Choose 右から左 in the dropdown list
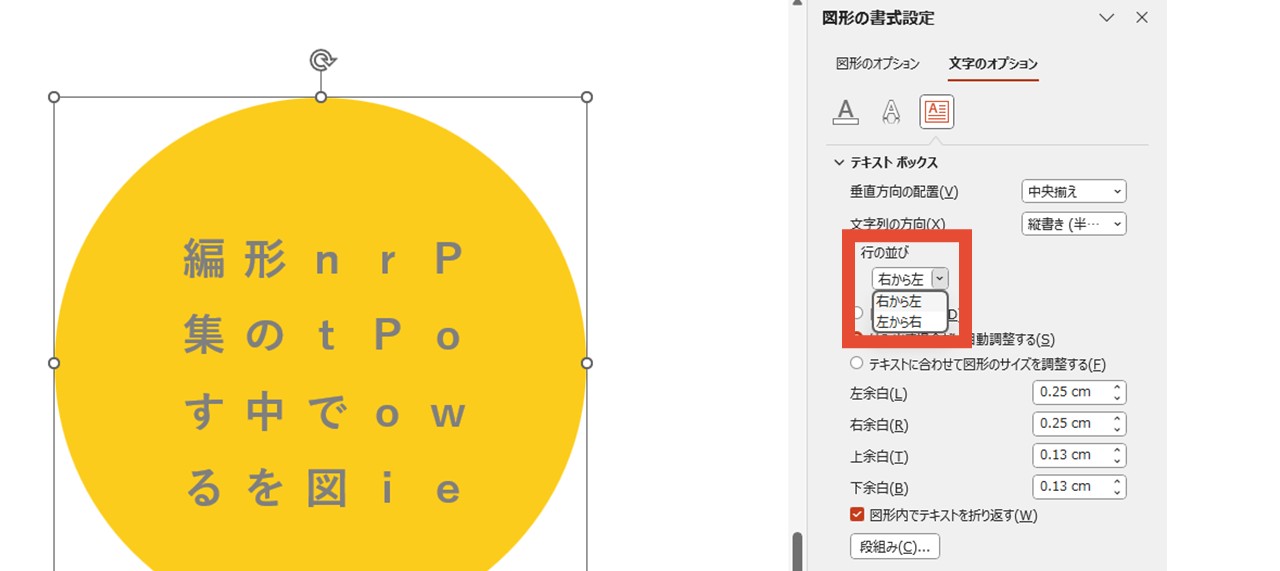 [909, 301]
